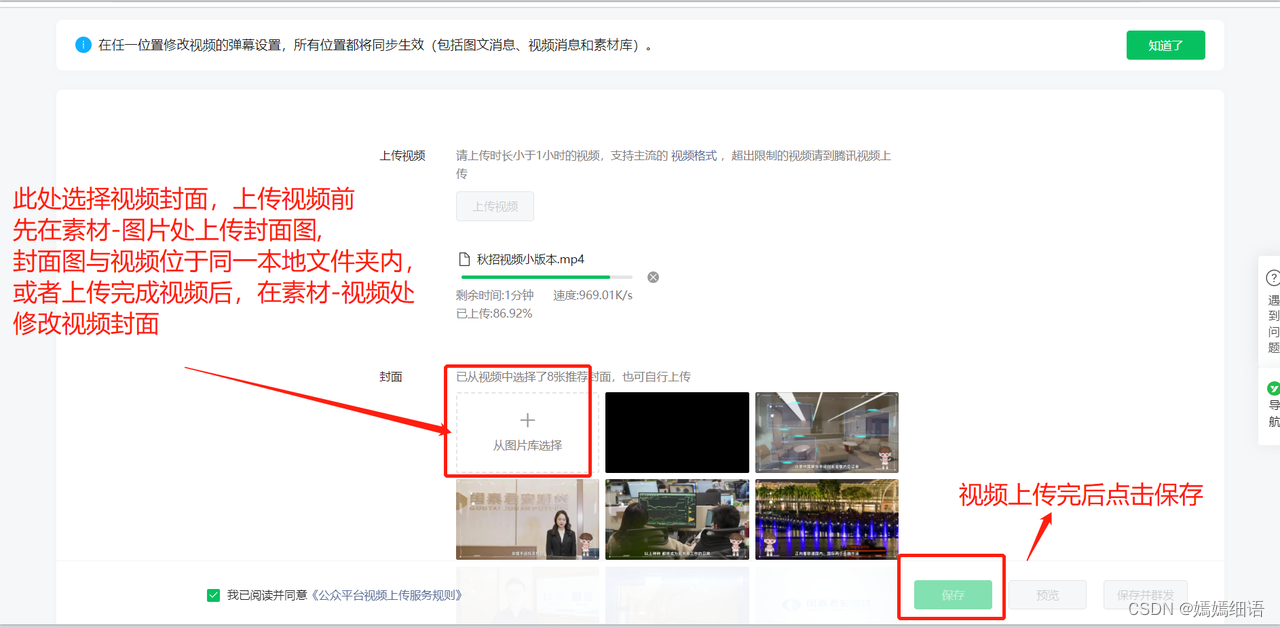The height and width of the screenshot is (627, 1280).
Task: Click the file icon beside 秋招视频小版本.mp4
Action: pyautogui.click(x=464, y=259)
